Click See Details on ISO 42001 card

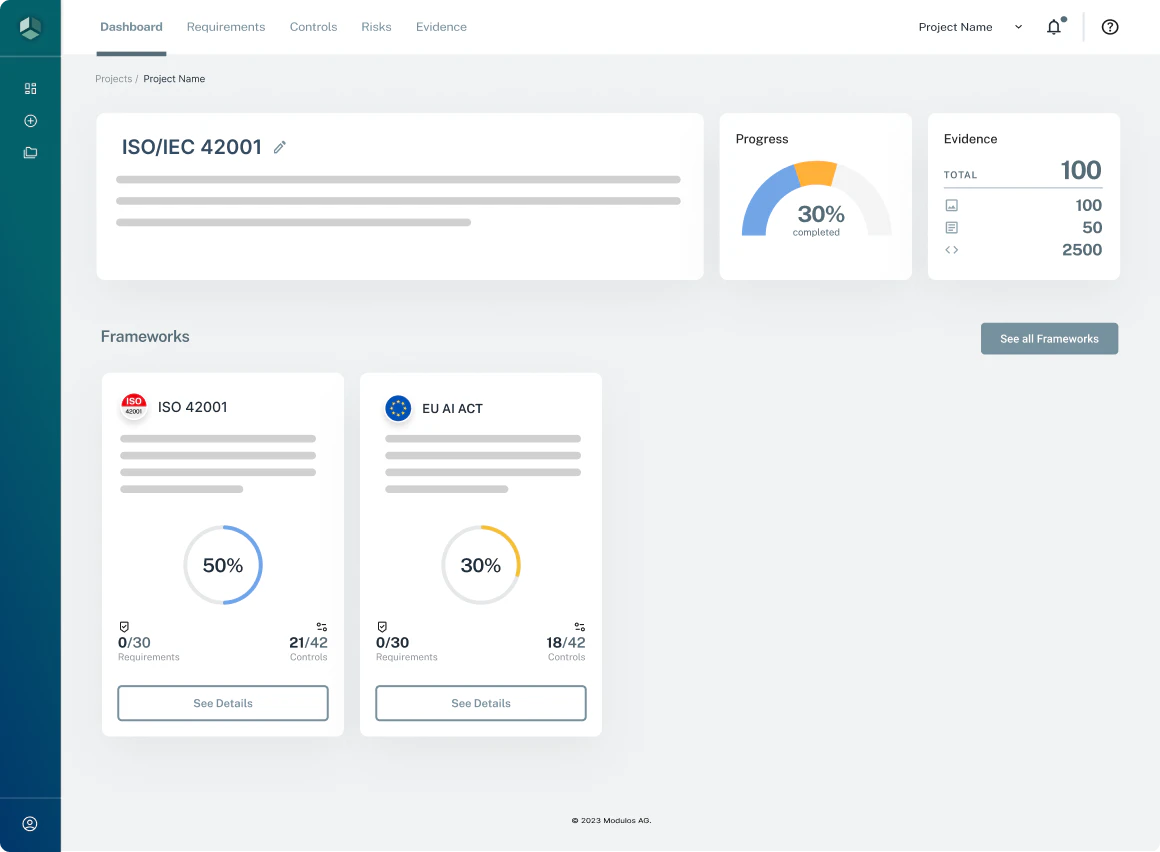(x=222, y=703)
